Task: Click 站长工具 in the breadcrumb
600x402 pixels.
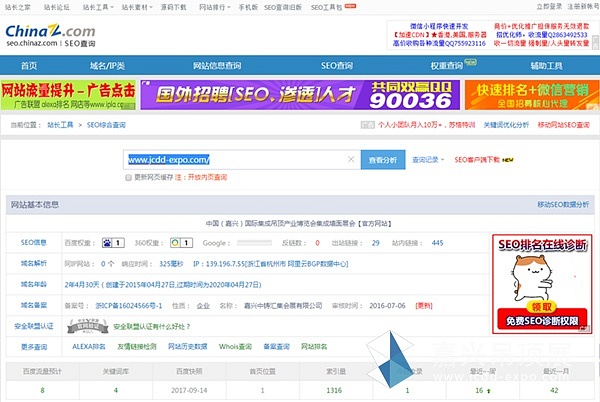Action: coord(60,125)
